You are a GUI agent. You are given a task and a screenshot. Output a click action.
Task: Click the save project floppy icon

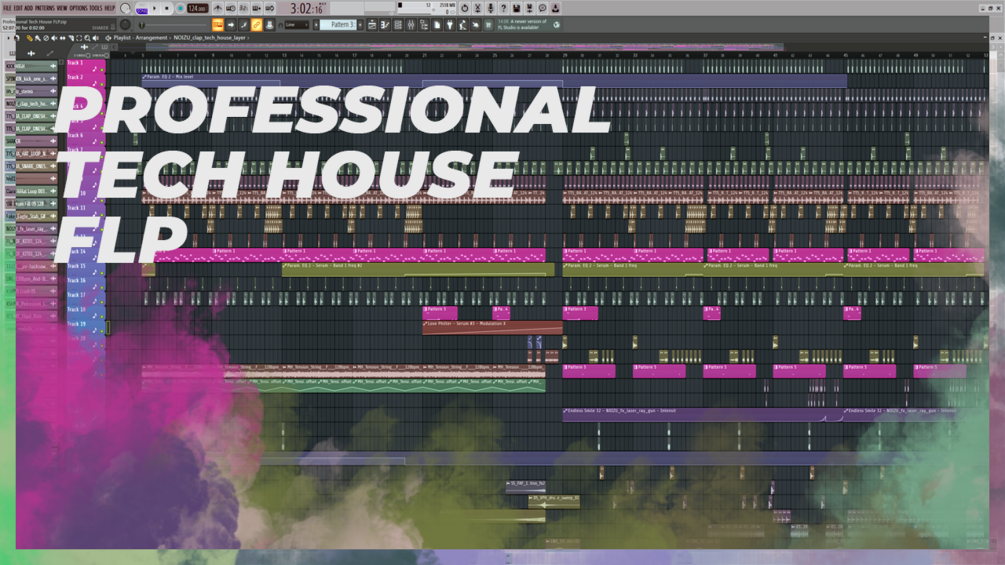coord(516,8)
